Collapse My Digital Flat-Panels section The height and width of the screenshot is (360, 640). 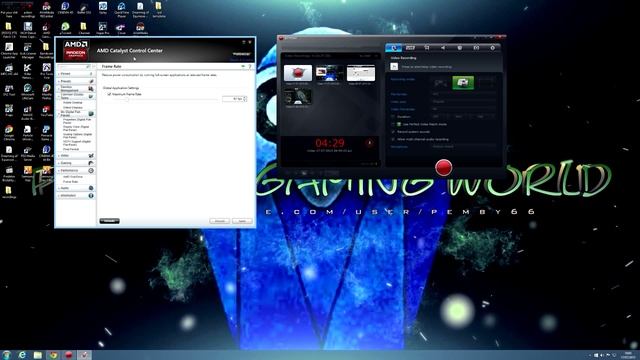[76, 113]
